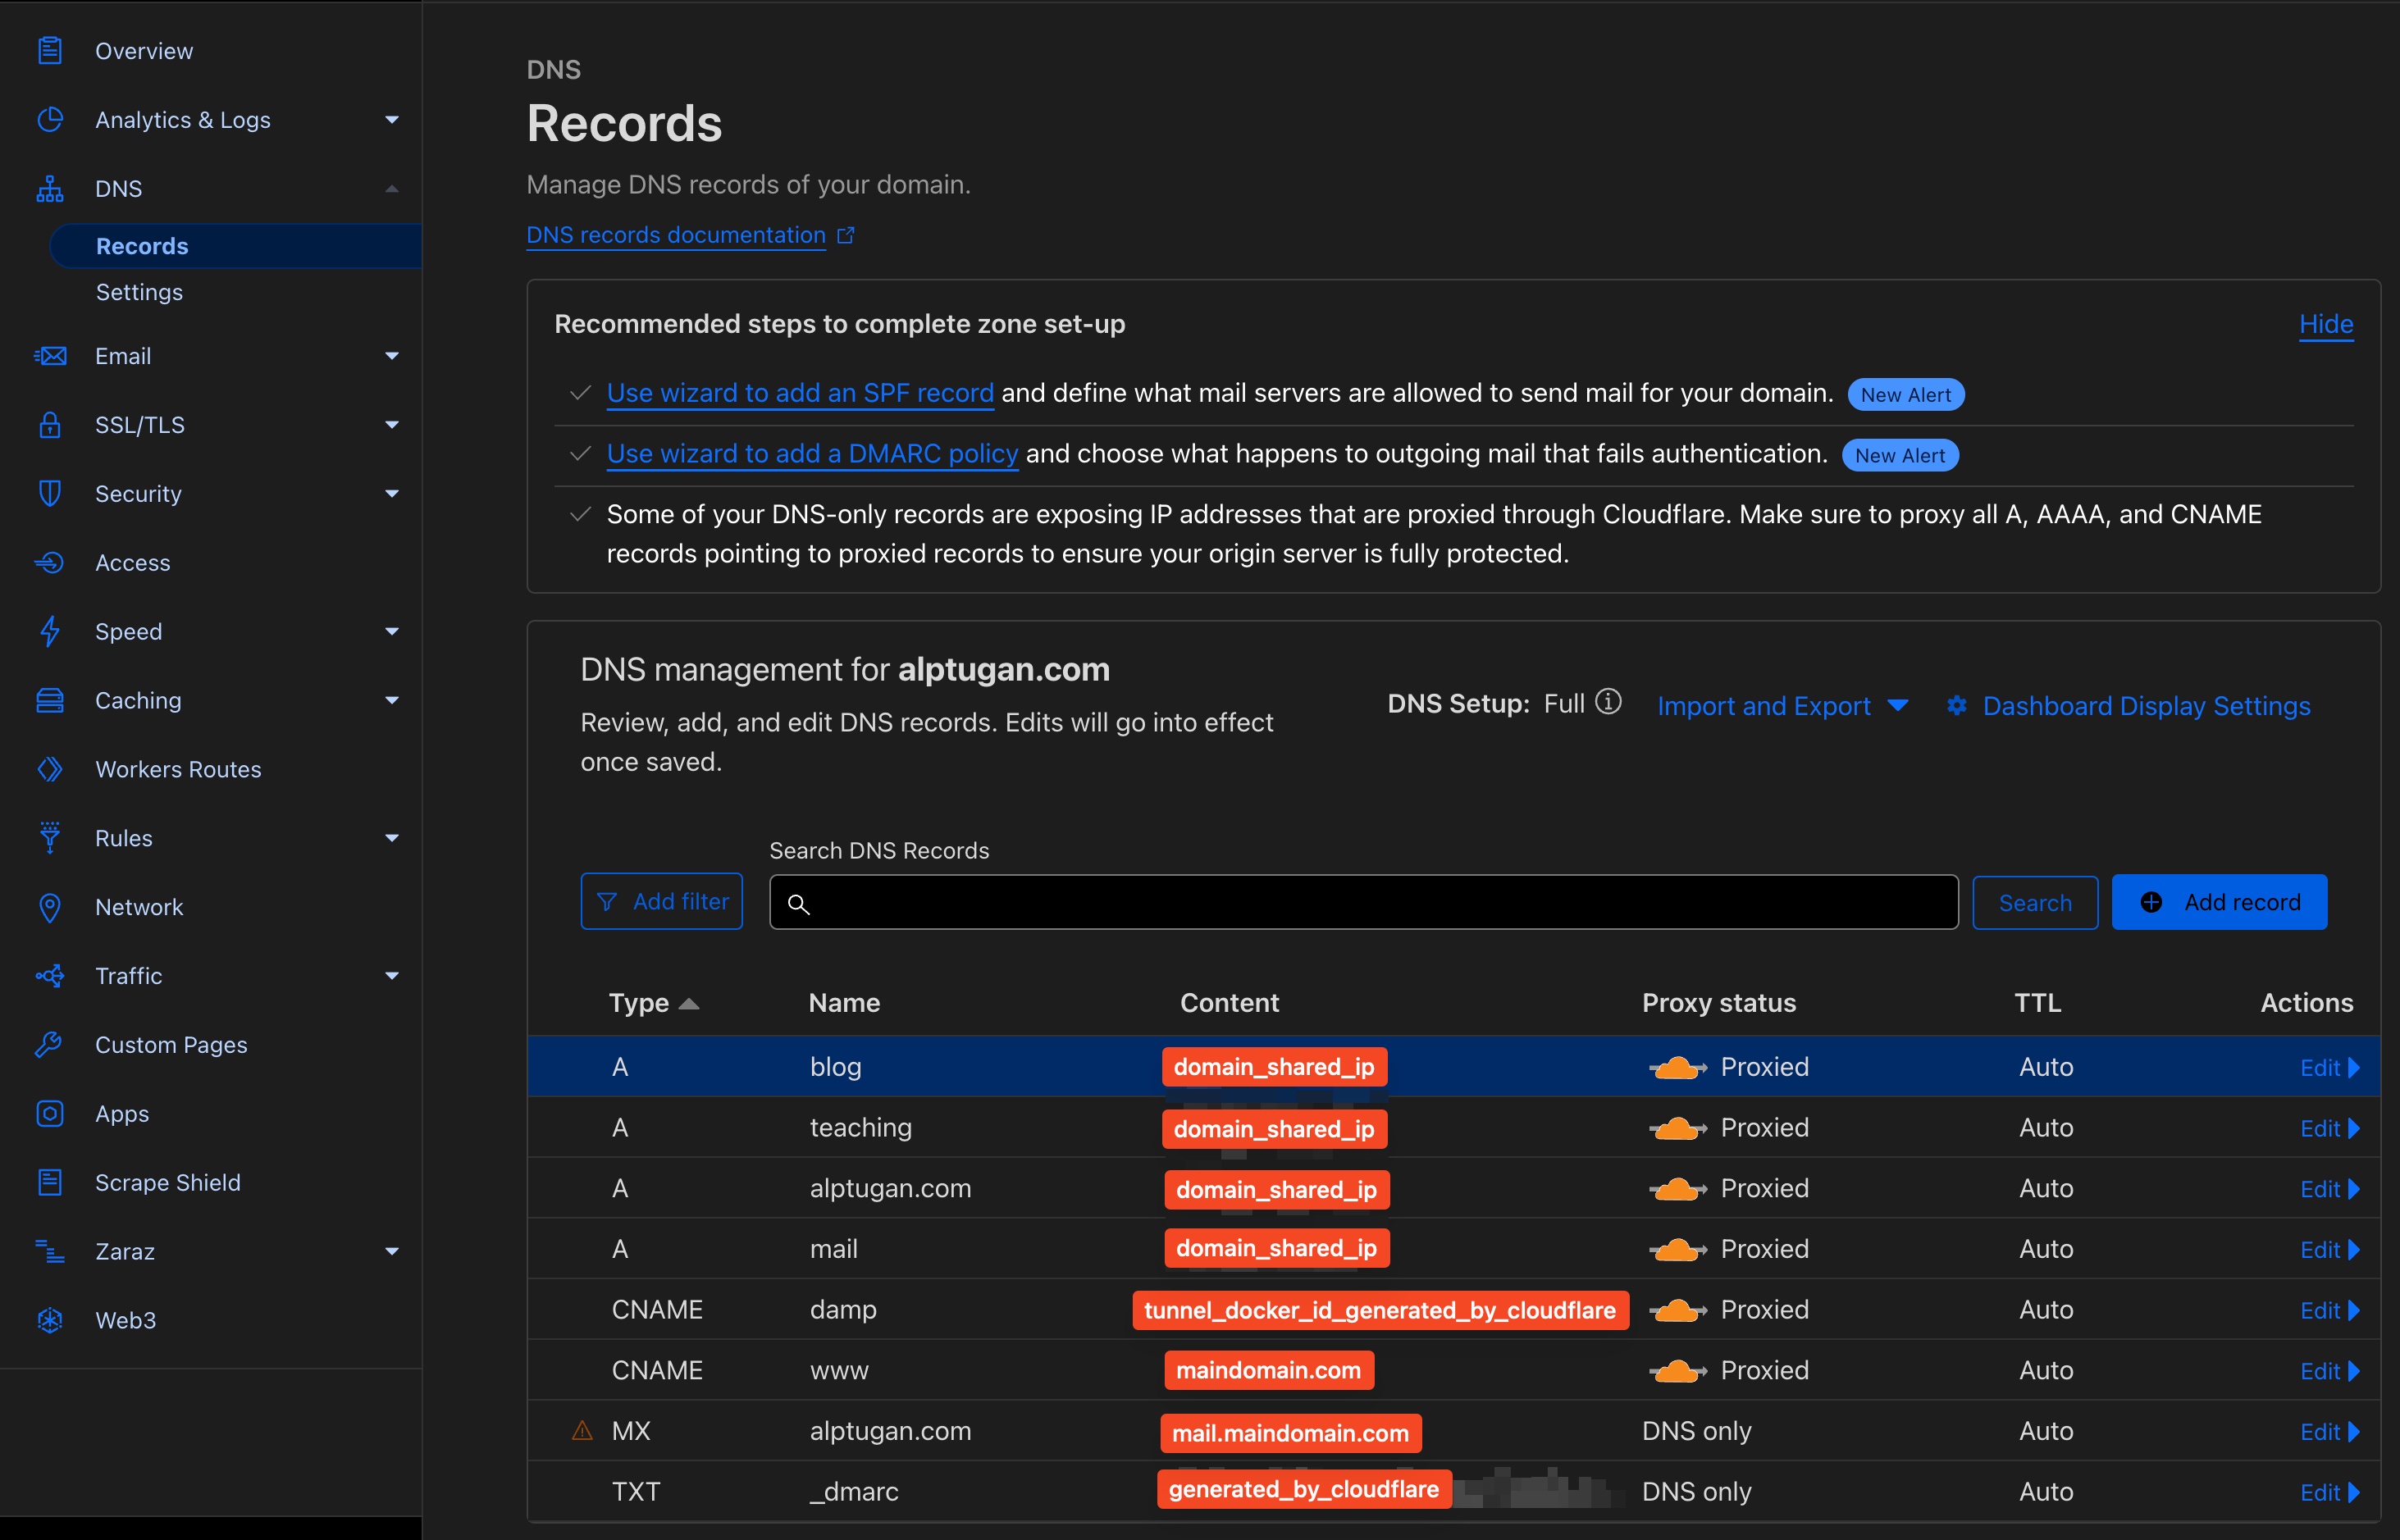
Task: Expand the Zaraz menu arrow
Action: [392, 1251]
